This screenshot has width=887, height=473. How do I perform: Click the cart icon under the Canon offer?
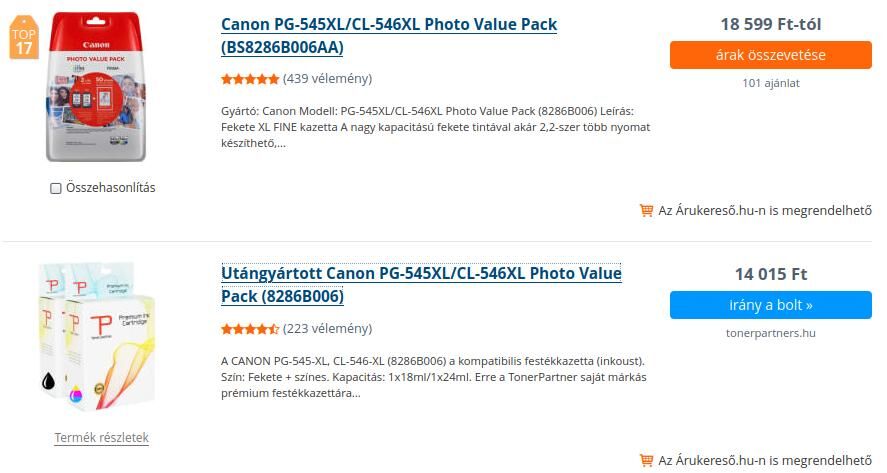coord(646,210)
